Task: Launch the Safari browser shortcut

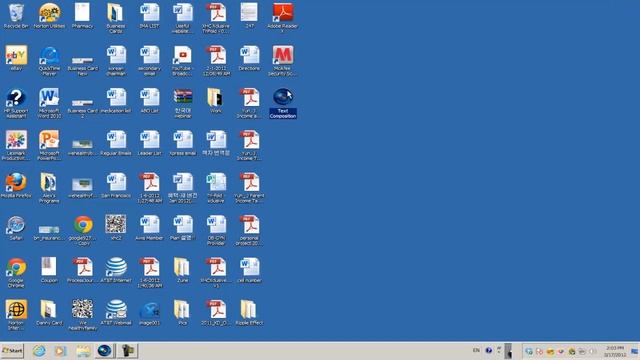Action: [16, 229]
